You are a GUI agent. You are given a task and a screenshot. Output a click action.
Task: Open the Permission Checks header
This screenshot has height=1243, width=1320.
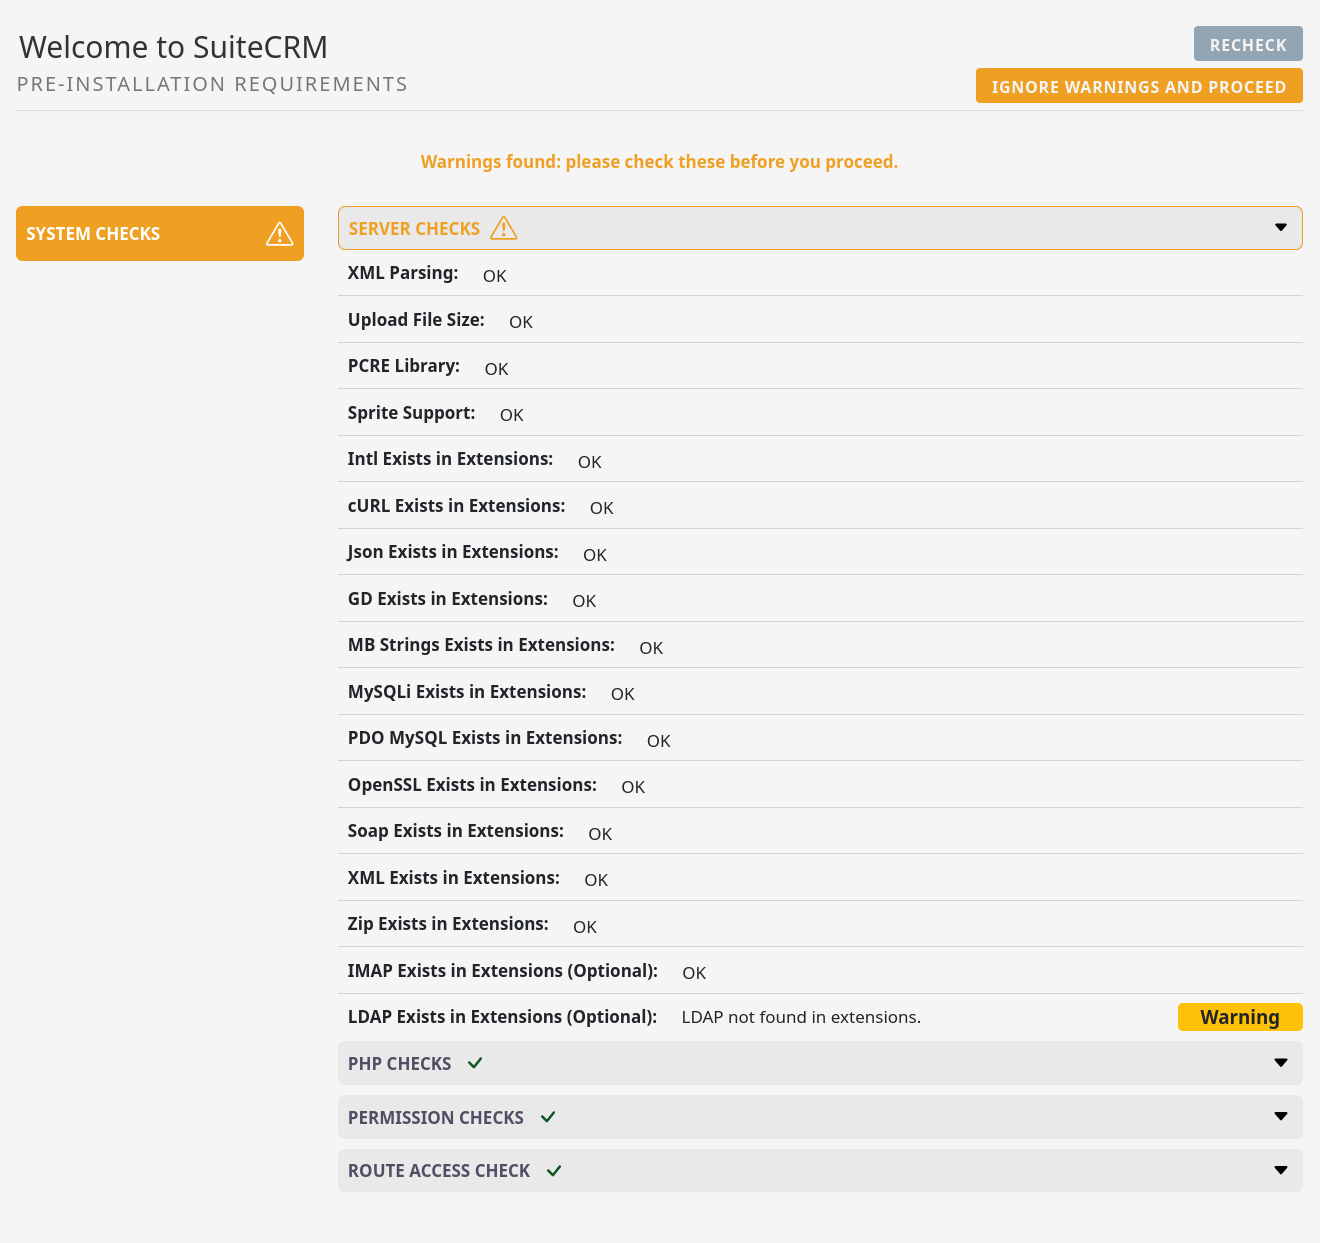[x=435, y=1118]
